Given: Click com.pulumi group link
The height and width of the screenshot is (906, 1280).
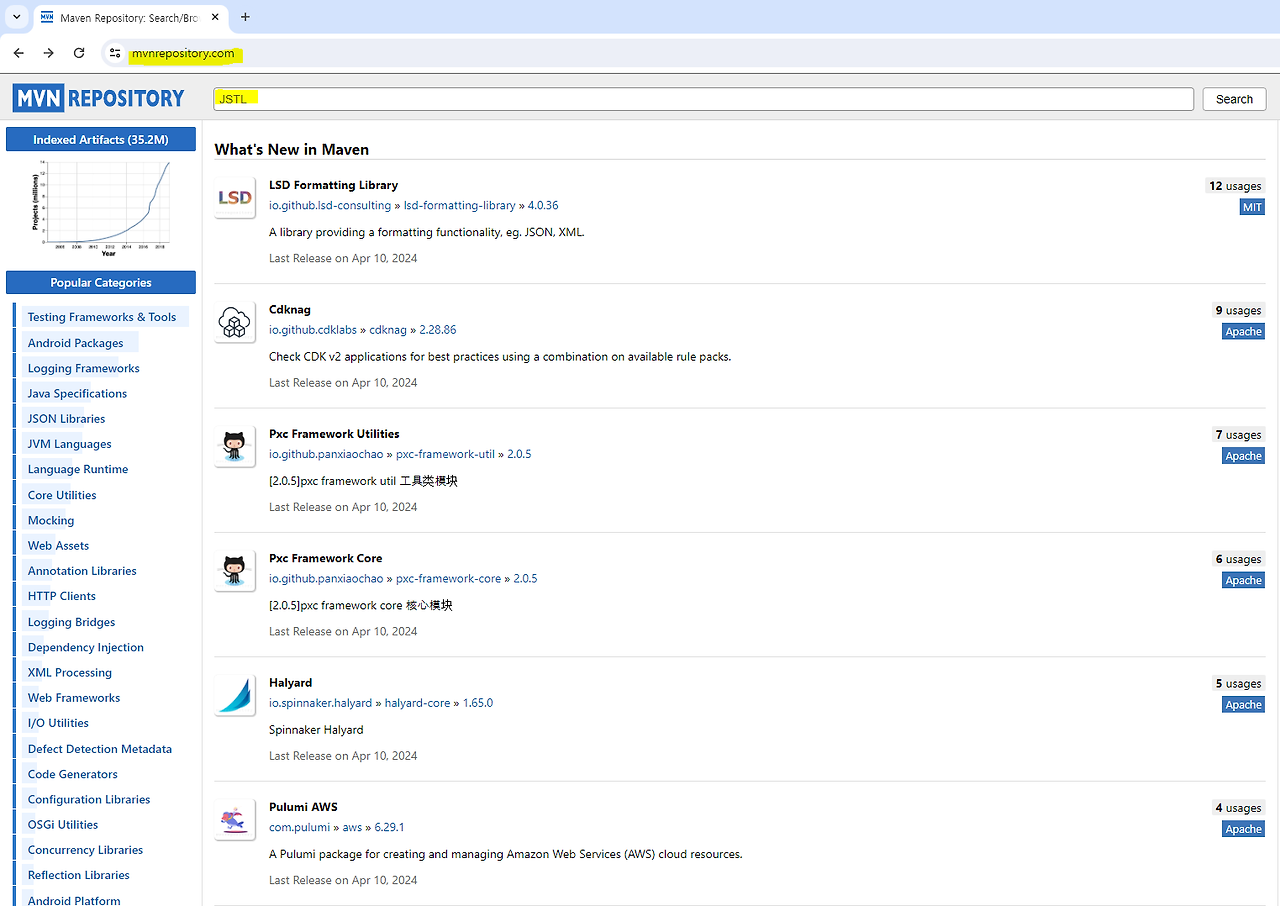Looking at the screenshot, I should [x=301, y=827].
